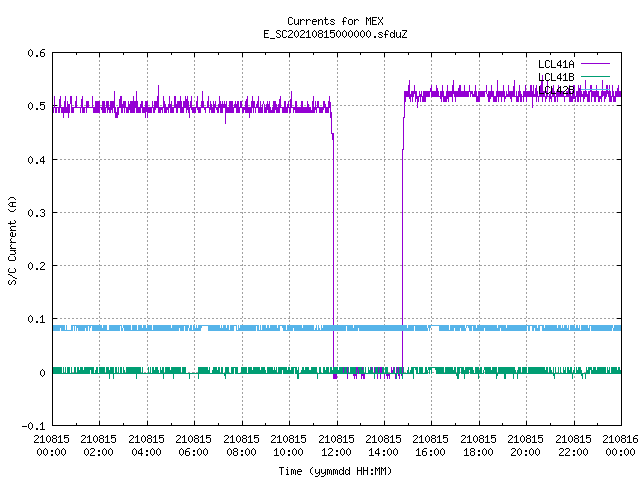Click the y-axis tick value 0.5
This screenshot has height=480, width=640.
coord(36,106)
